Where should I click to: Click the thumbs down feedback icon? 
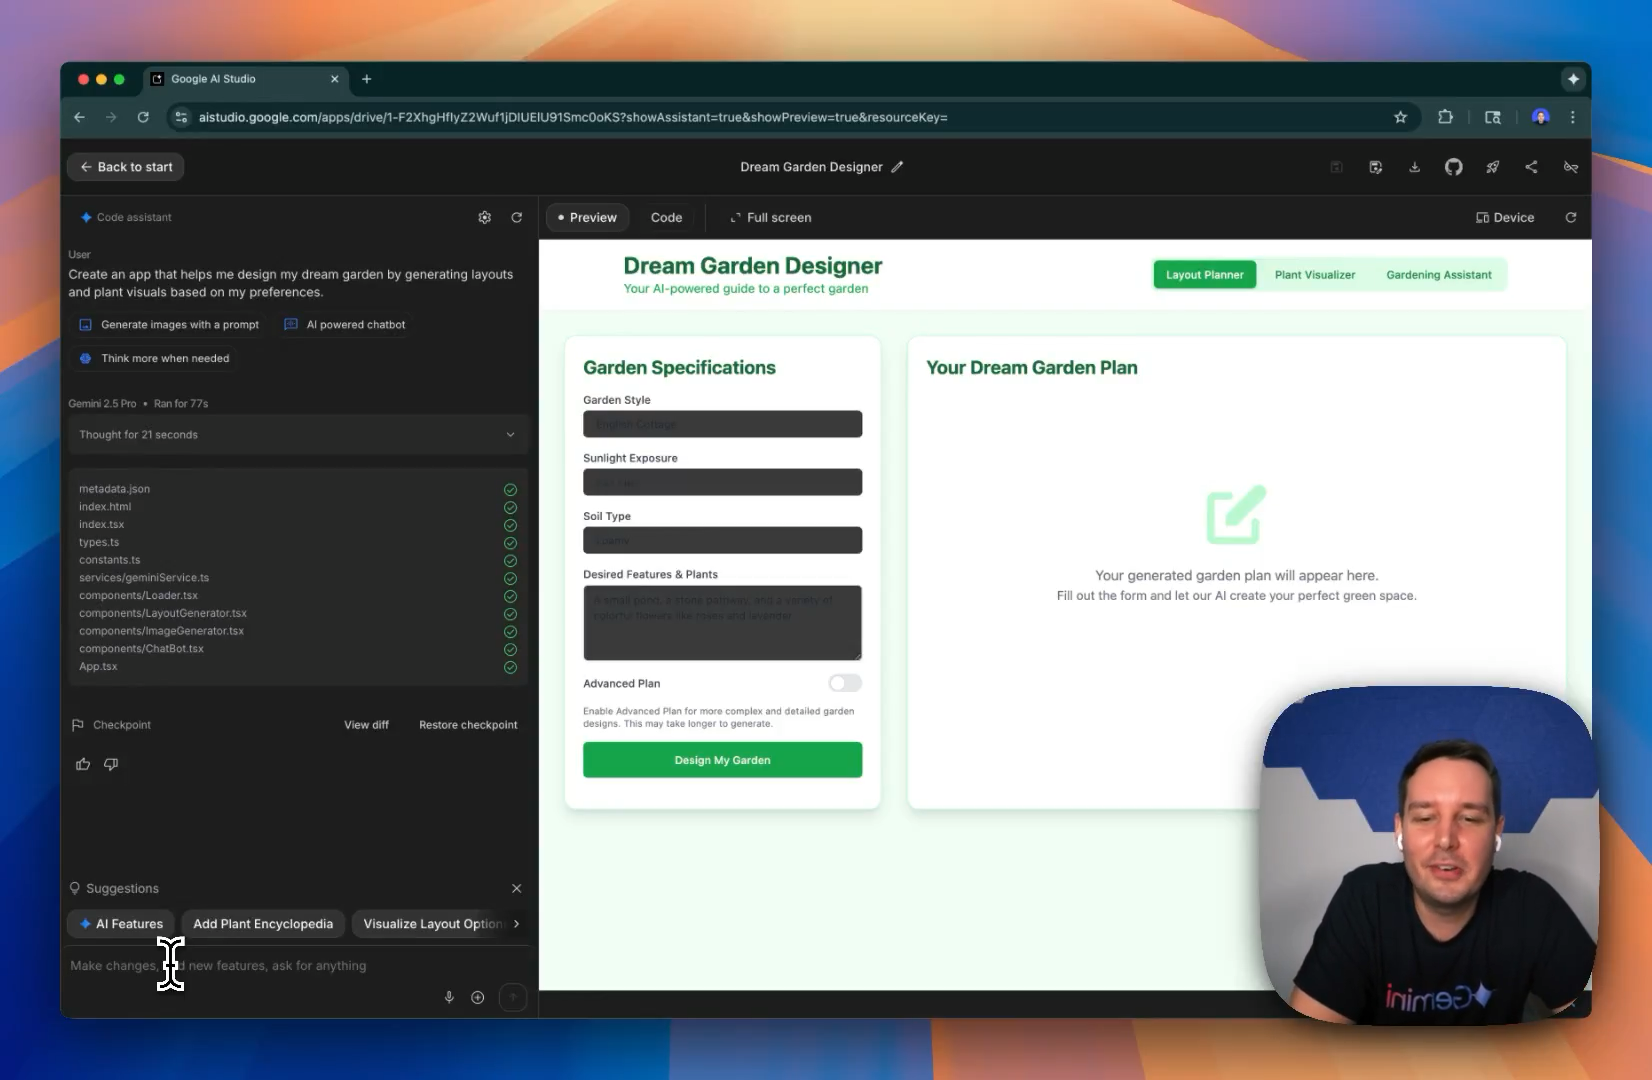pos(111,764)
